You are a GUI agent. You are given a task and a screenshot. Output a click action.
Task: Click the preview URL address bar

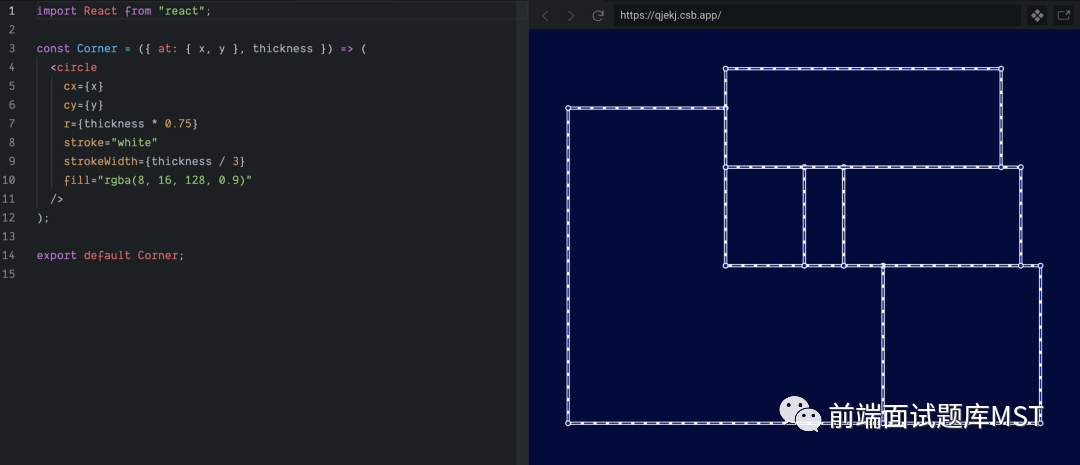click(x=817, y=16)
